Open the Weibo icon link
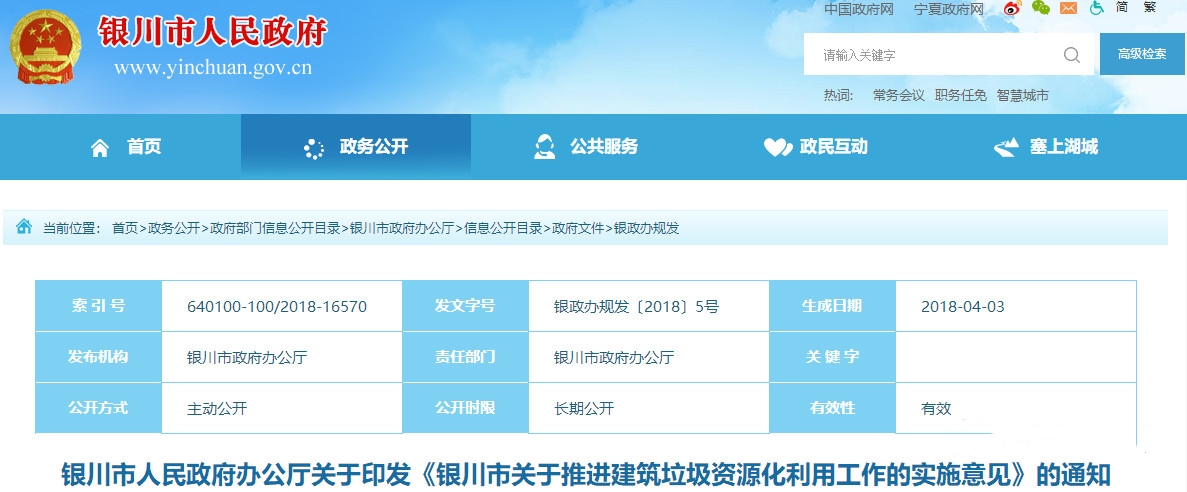The height and width of the screenshot is (492, 1187). (x=1013, y=8)
